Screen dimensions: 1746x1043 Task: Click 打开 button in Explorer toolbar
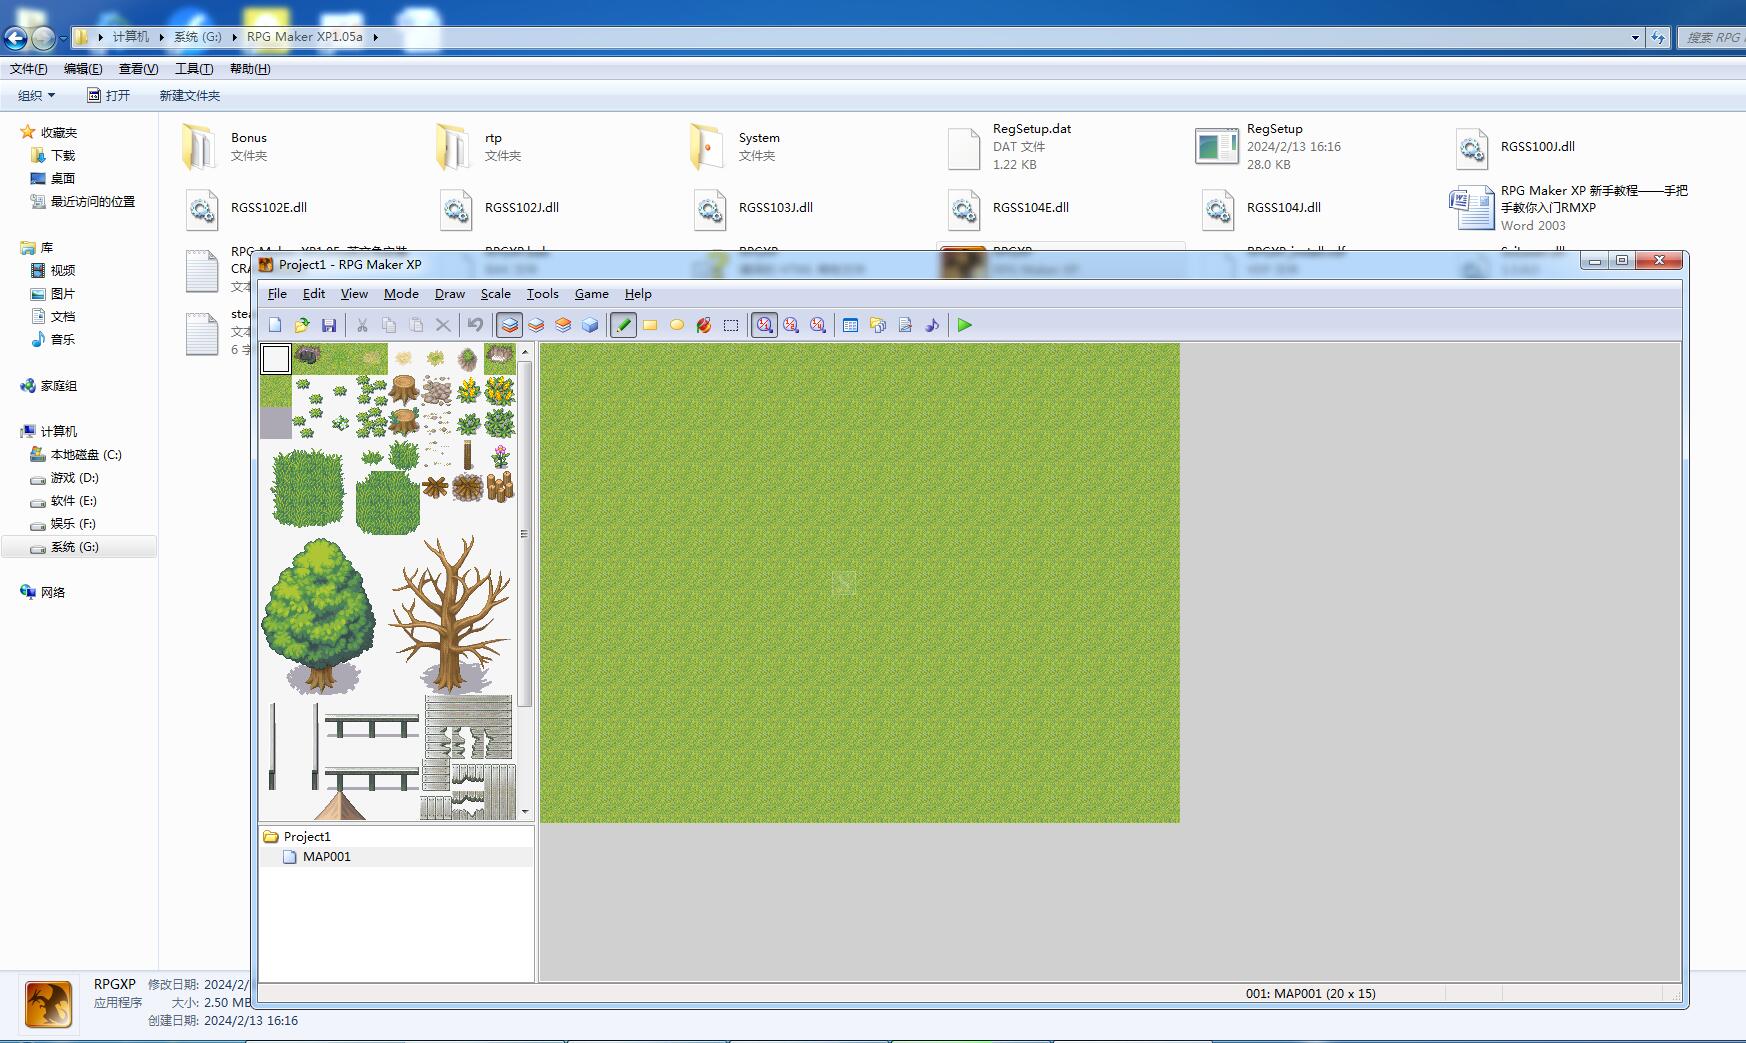108,96
